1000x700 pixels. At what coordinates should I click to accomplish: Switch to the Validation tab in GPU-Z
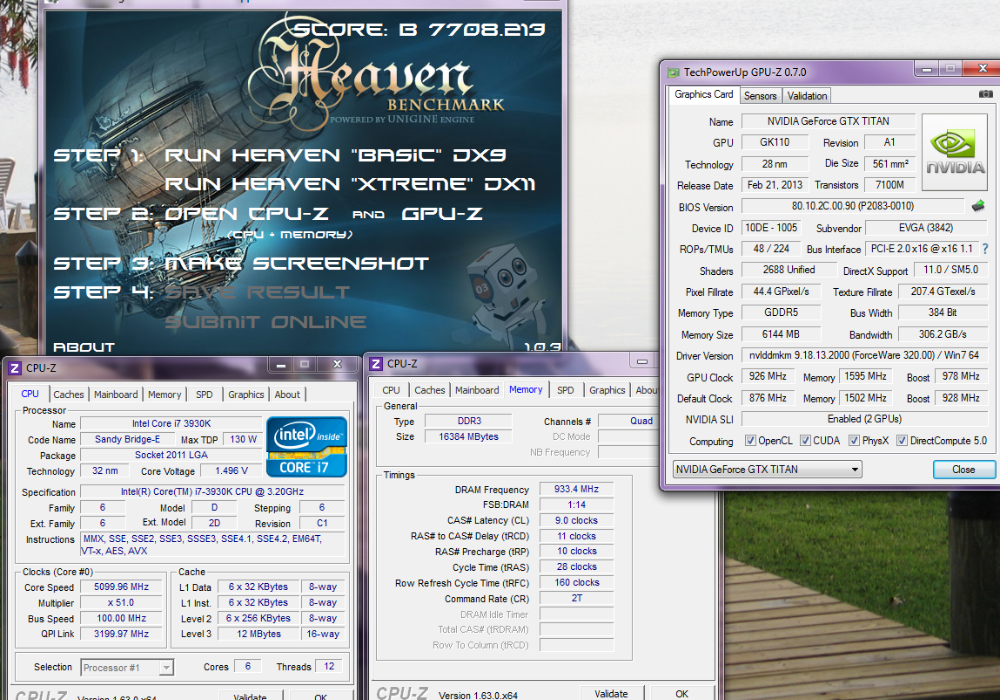(807, 96)
